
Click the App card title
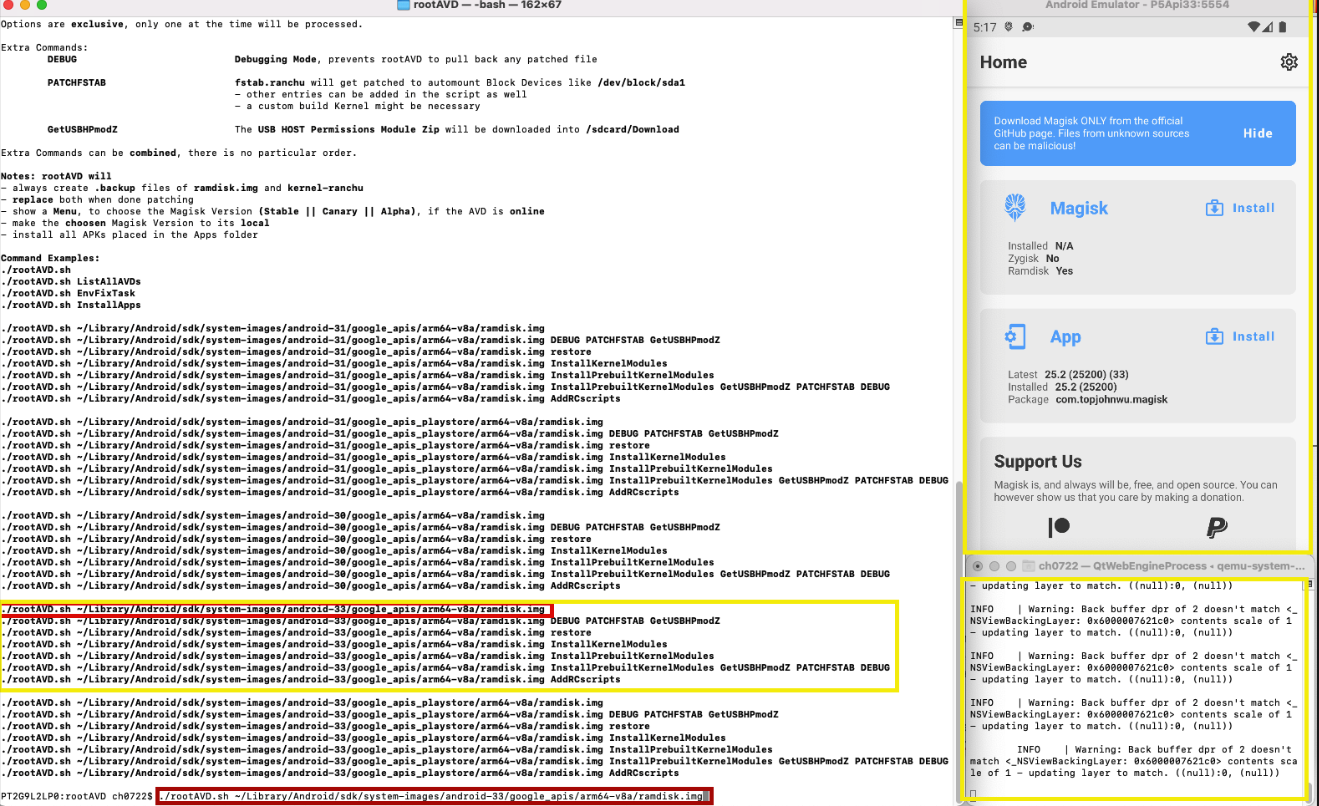1065,337
